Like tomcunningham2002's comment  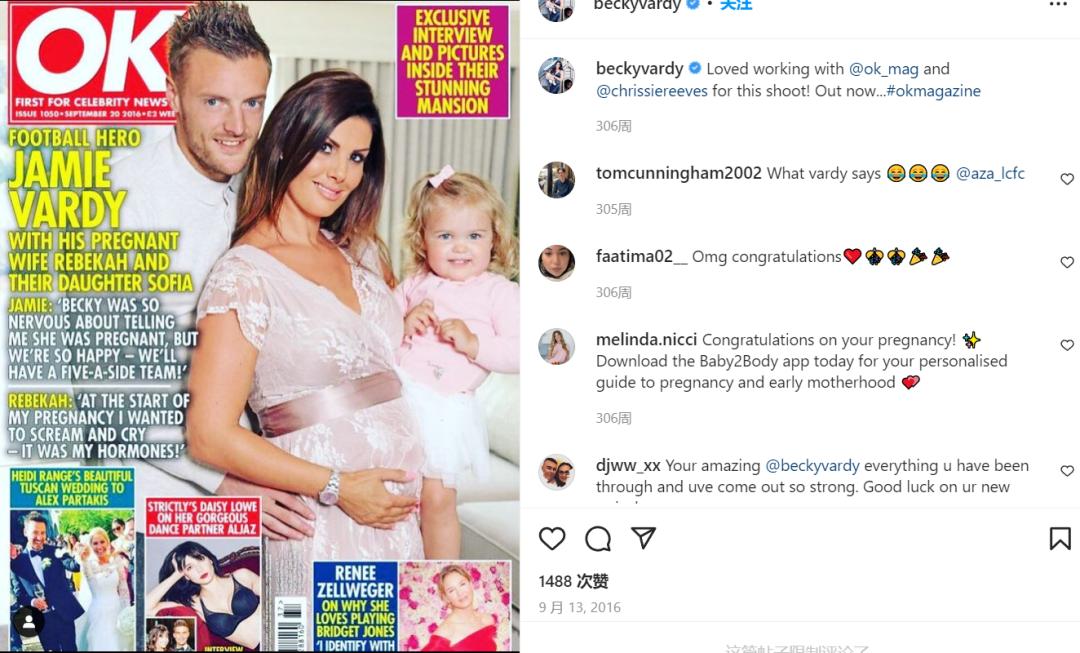click(x=1067, y=179)
